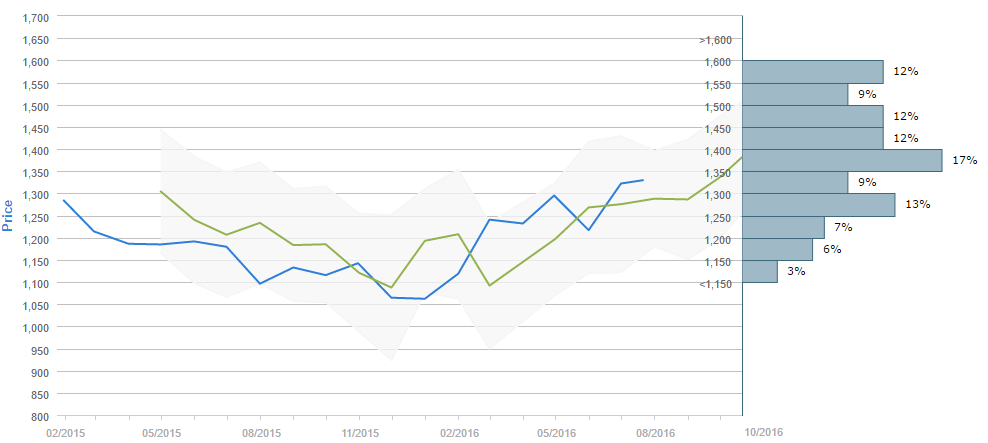The height and width of the screenshot is (443, 988).
Task: Click the 800 y-axis price label
Action: pos(42,416)
